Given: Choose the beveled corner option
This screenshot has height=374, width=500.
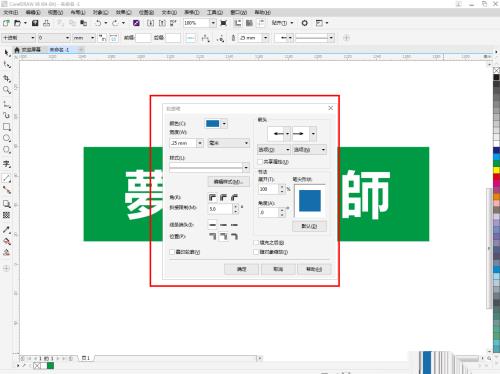Looking at the screenshot, I should click(x=234, y=197).
